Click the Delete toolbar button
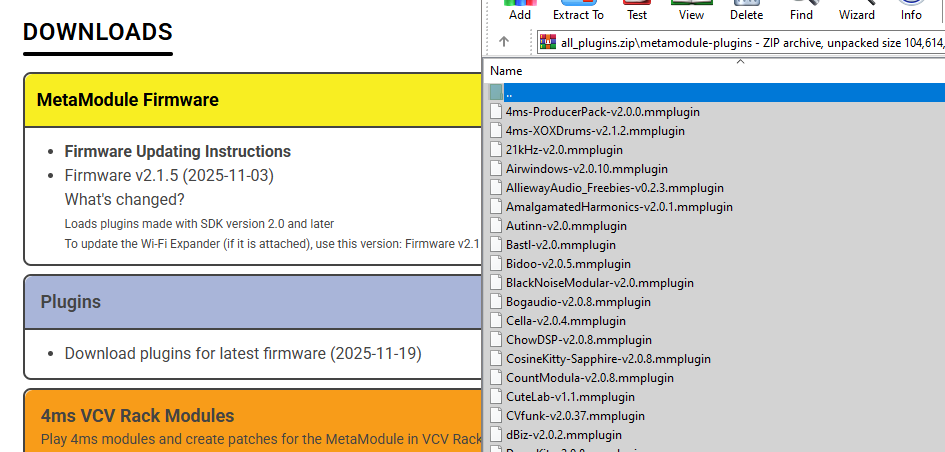Screen dimensions: 945x452 click(746, 11)
